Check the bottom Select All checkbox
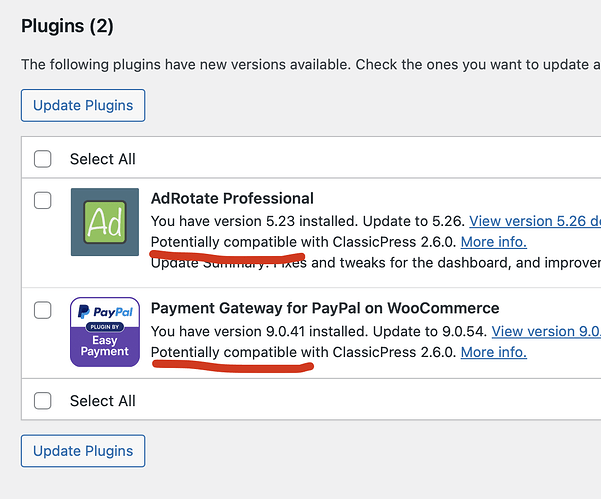 click(43, 401)
